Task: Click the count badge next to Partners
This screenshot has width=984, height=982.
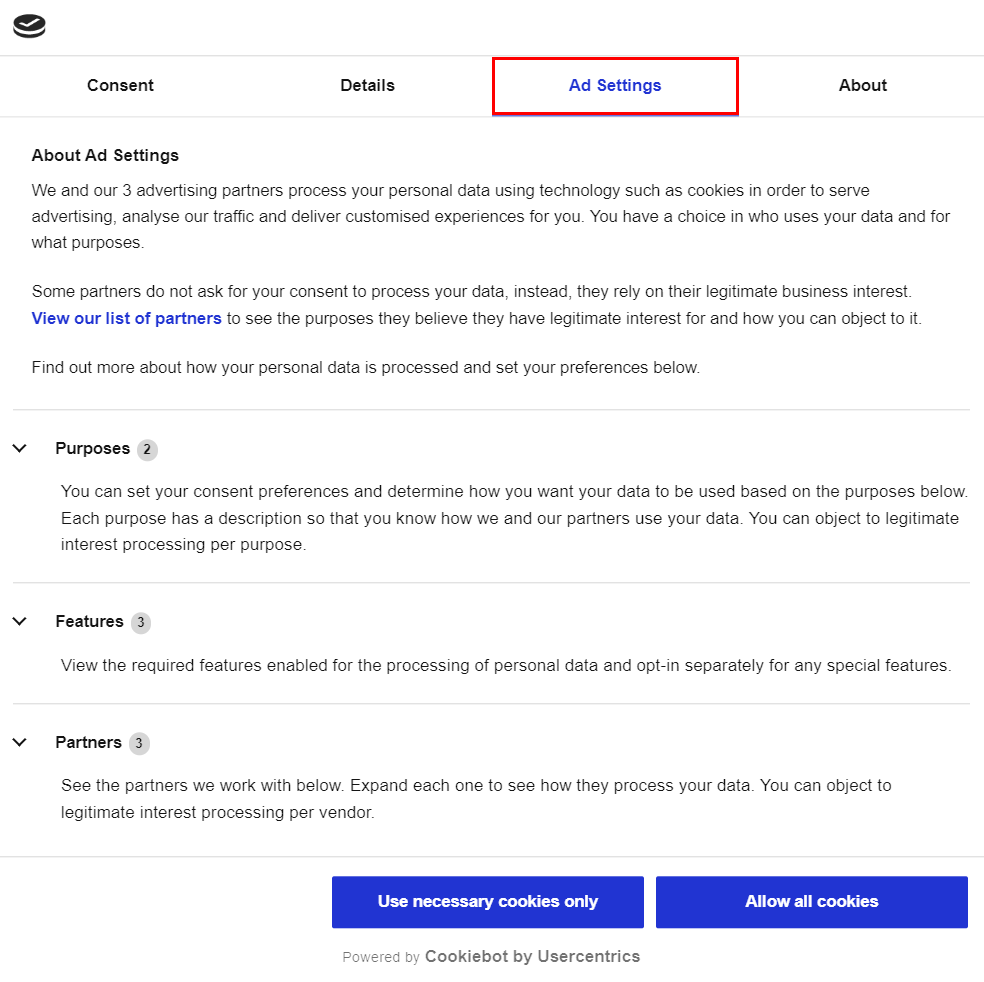Action: tap(139, 744)
